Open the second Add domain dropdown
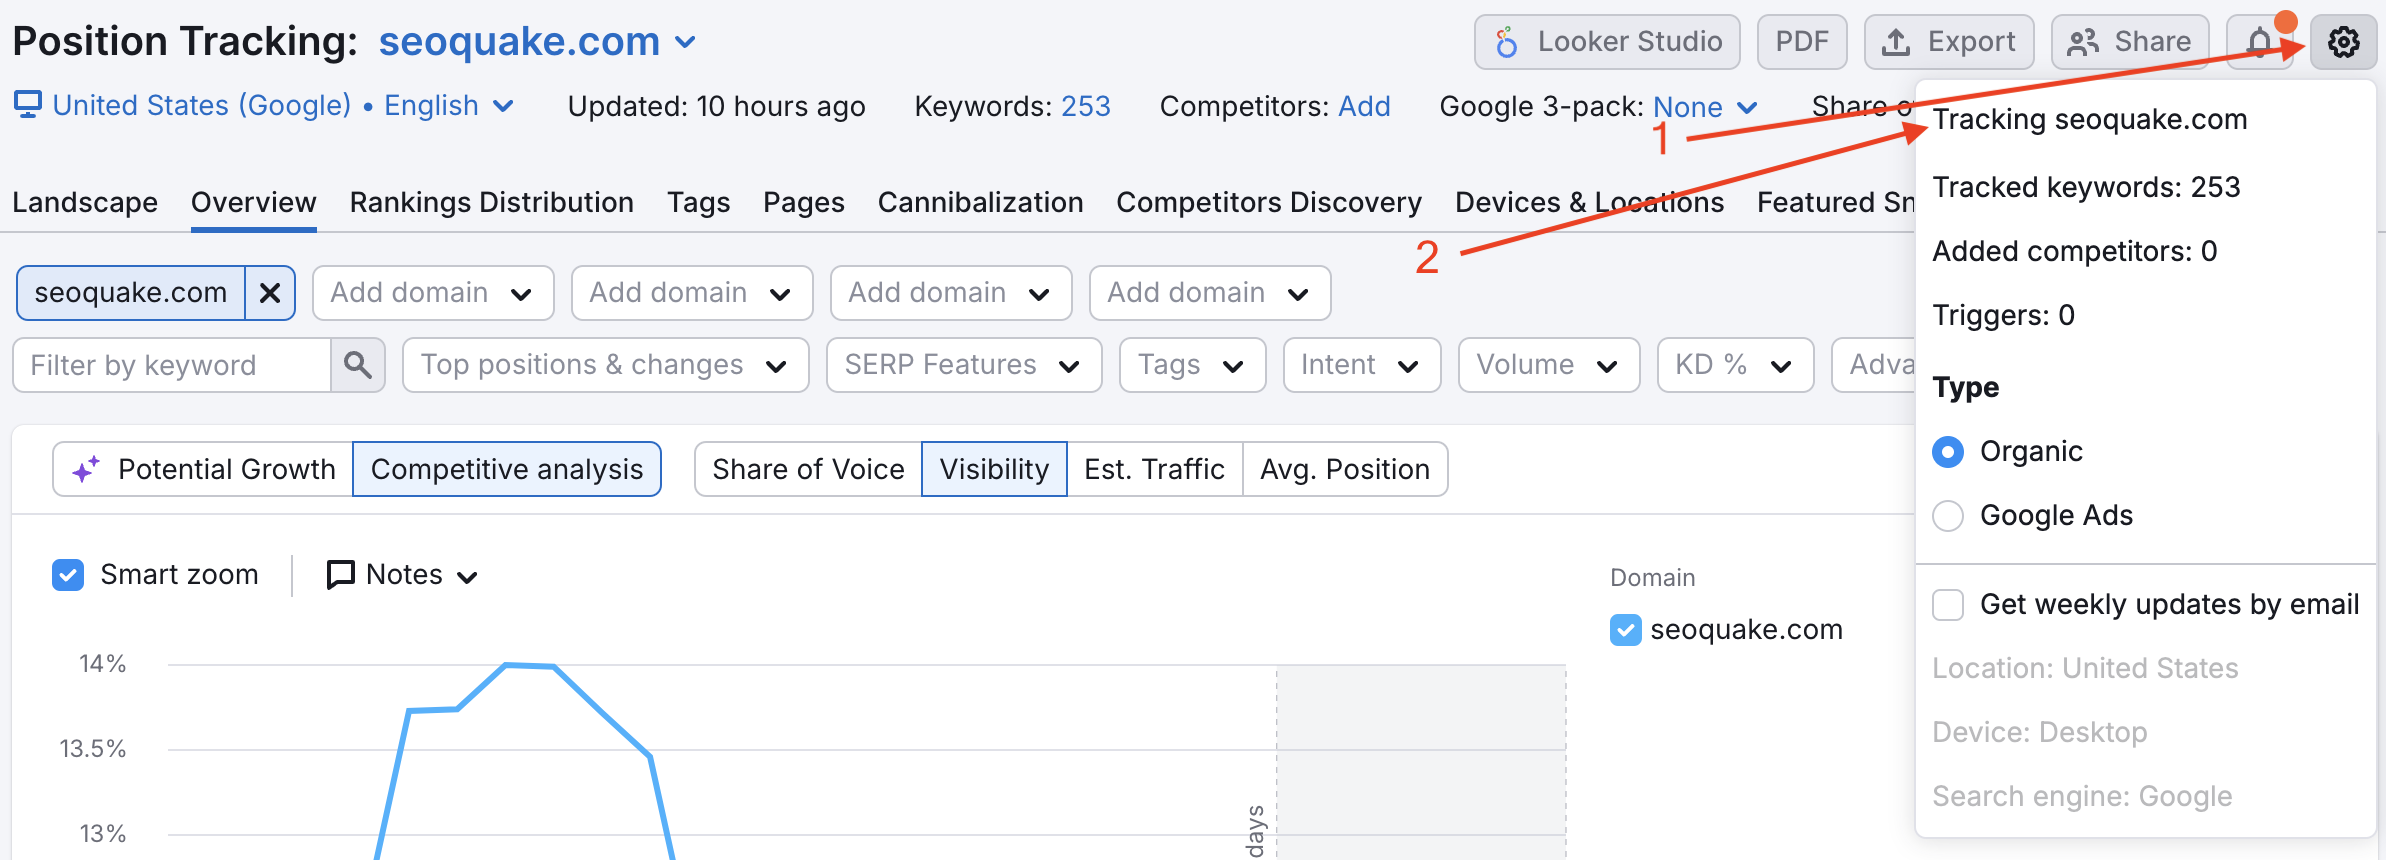Screen dimensions: 2386x860 coord(692,293)
